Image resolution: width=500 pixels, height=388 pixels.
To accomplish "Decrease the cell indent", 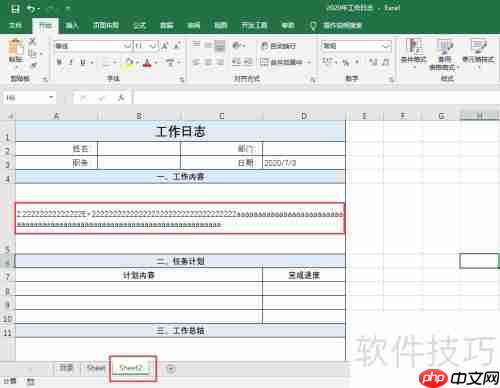I will click(236, 62).
